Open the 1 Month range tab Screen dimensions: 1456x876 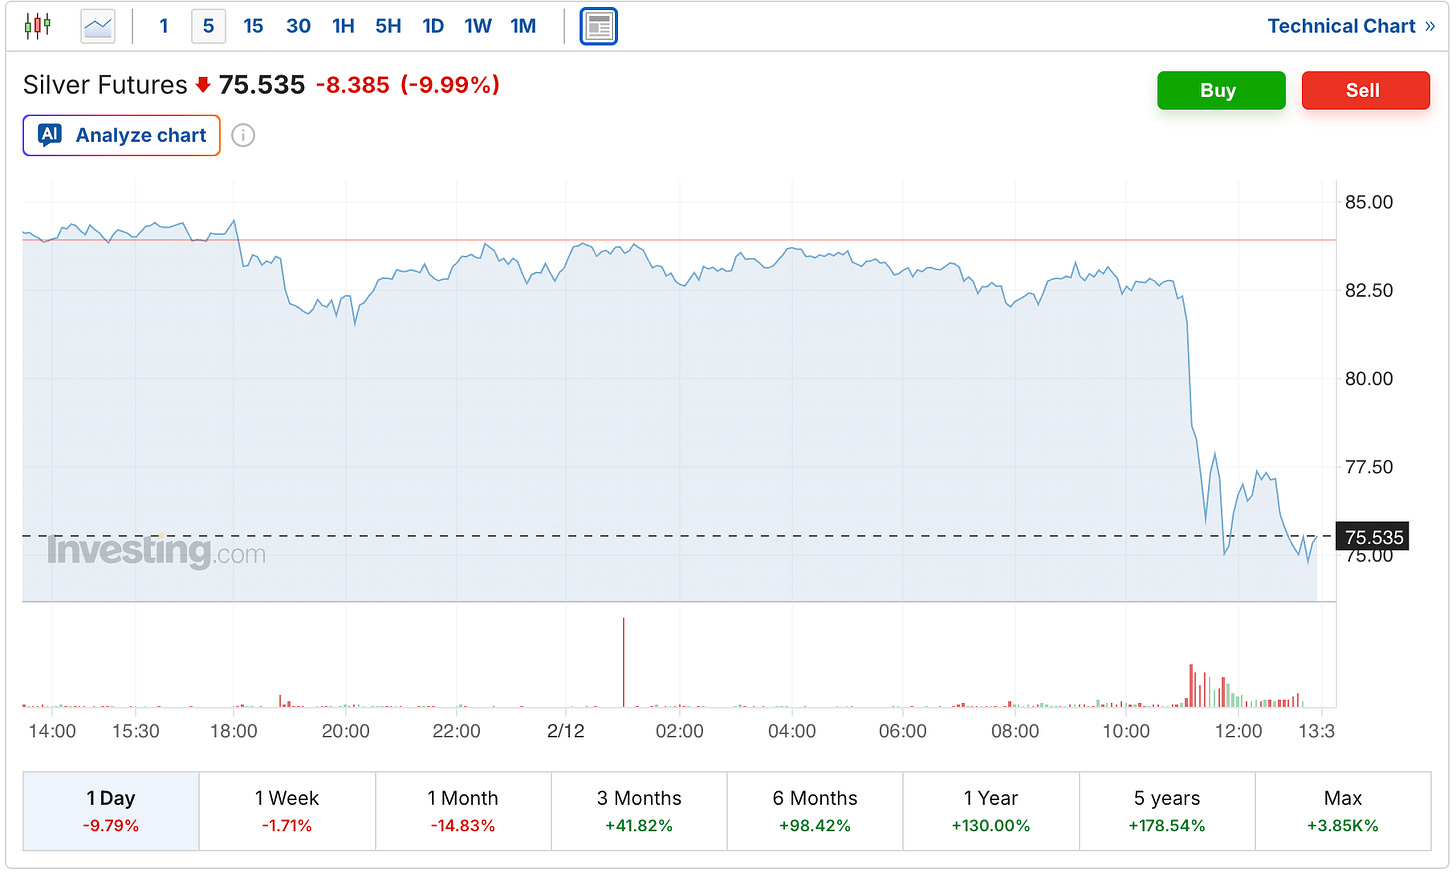click(463, 811)
